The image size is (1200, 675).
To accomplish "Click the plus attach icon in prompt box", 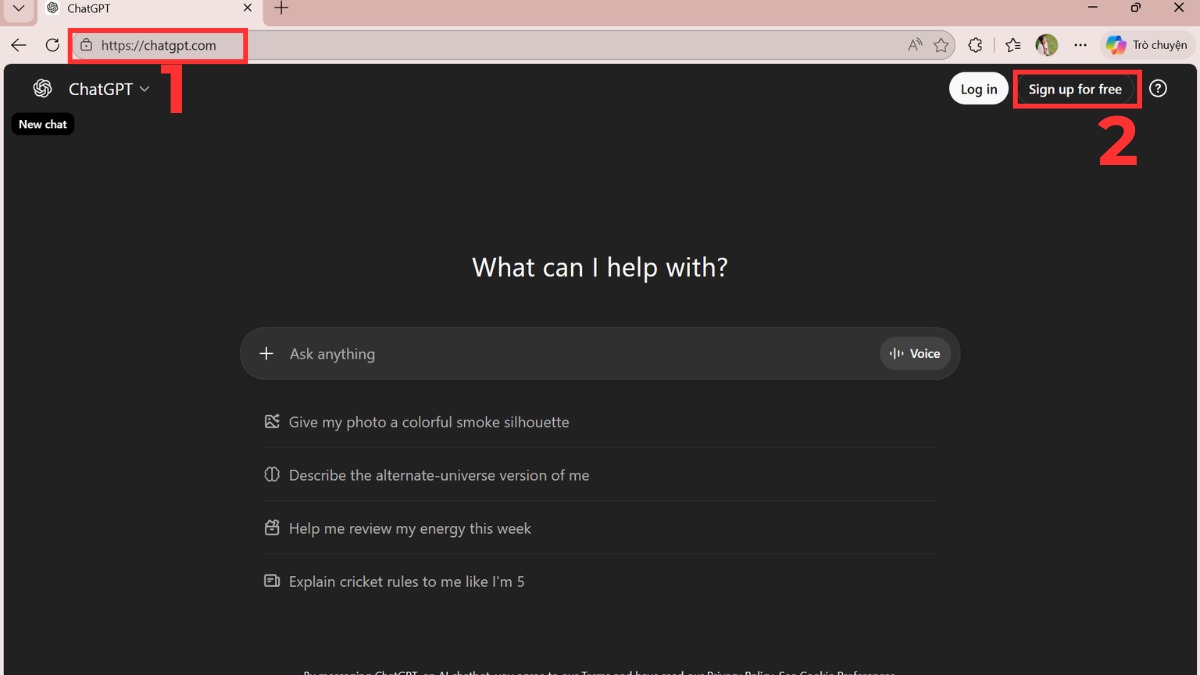I will (266, 354).
